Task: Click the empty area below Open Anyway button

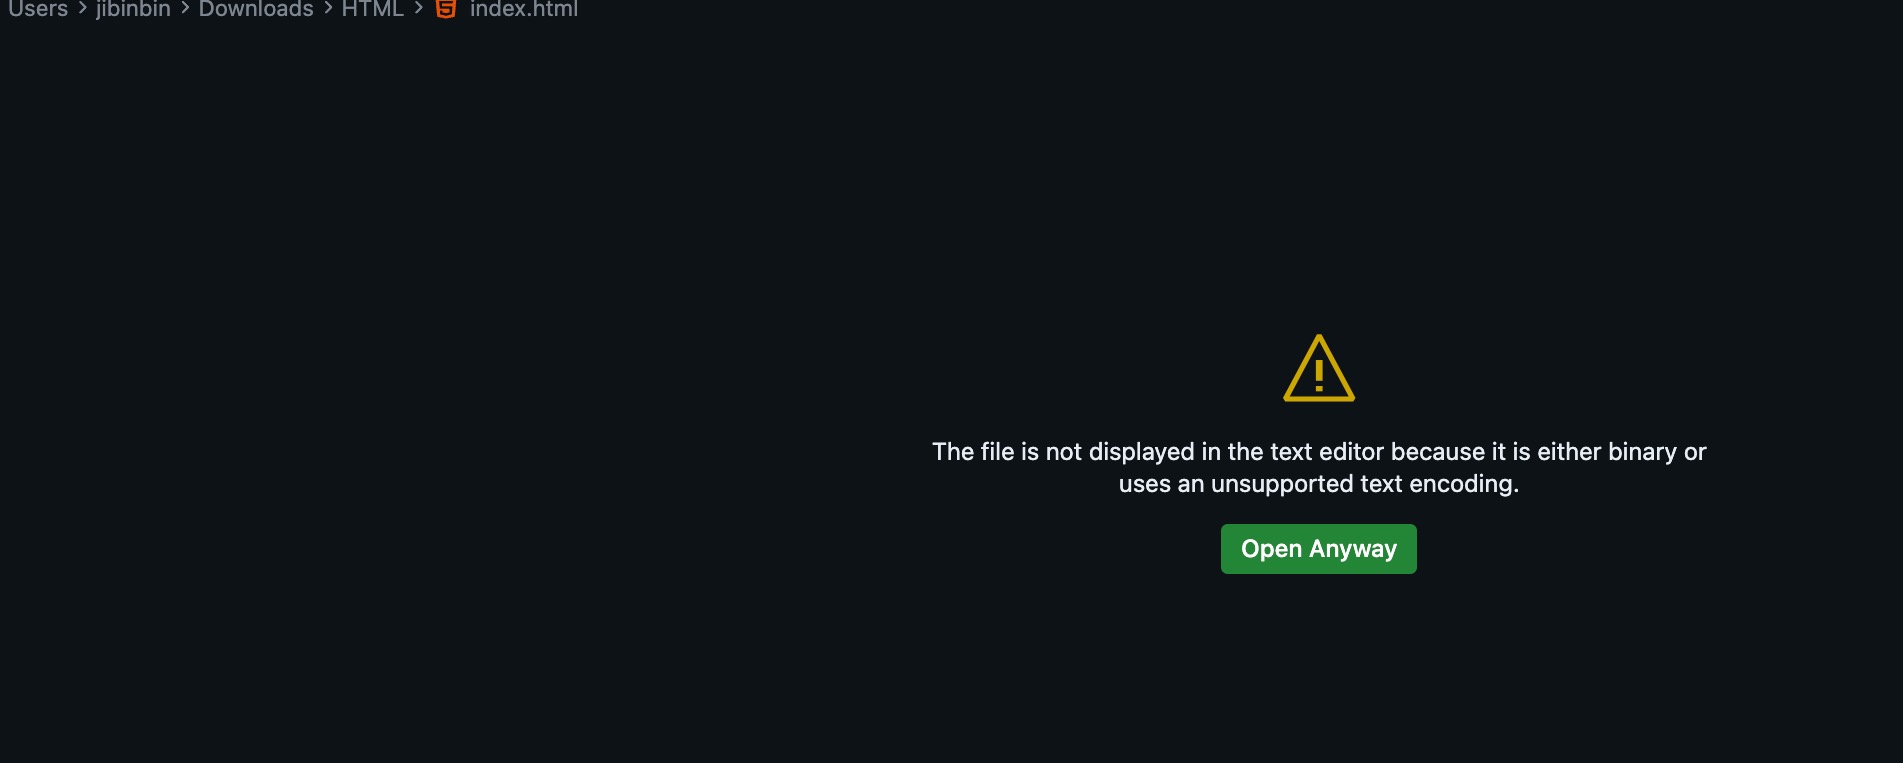Action: tap(1318, 670)
